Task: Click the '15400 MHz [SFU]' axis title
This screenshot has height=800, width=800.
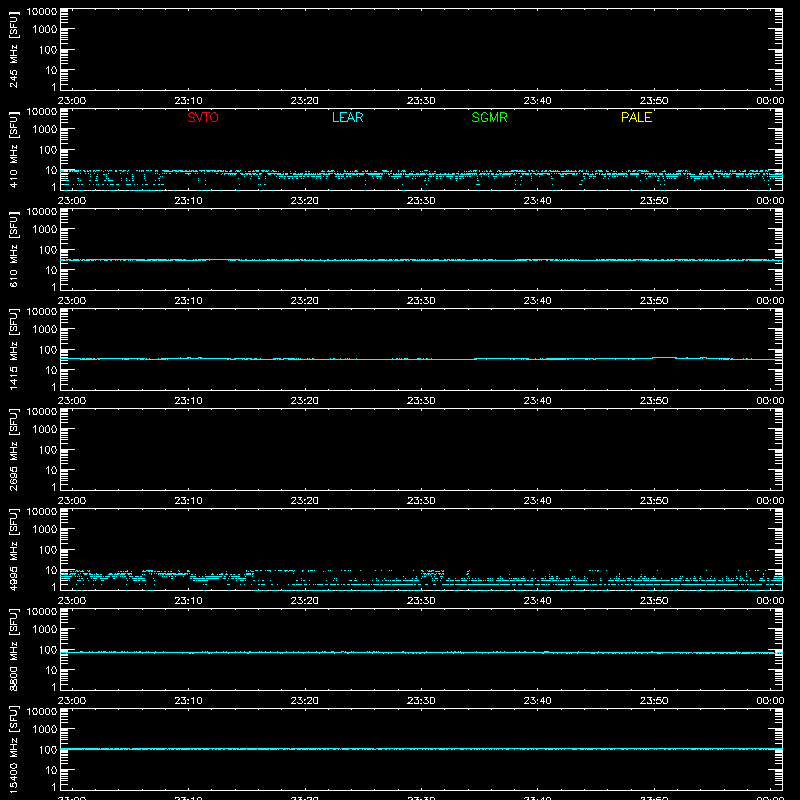Action: tap(13, 749)
